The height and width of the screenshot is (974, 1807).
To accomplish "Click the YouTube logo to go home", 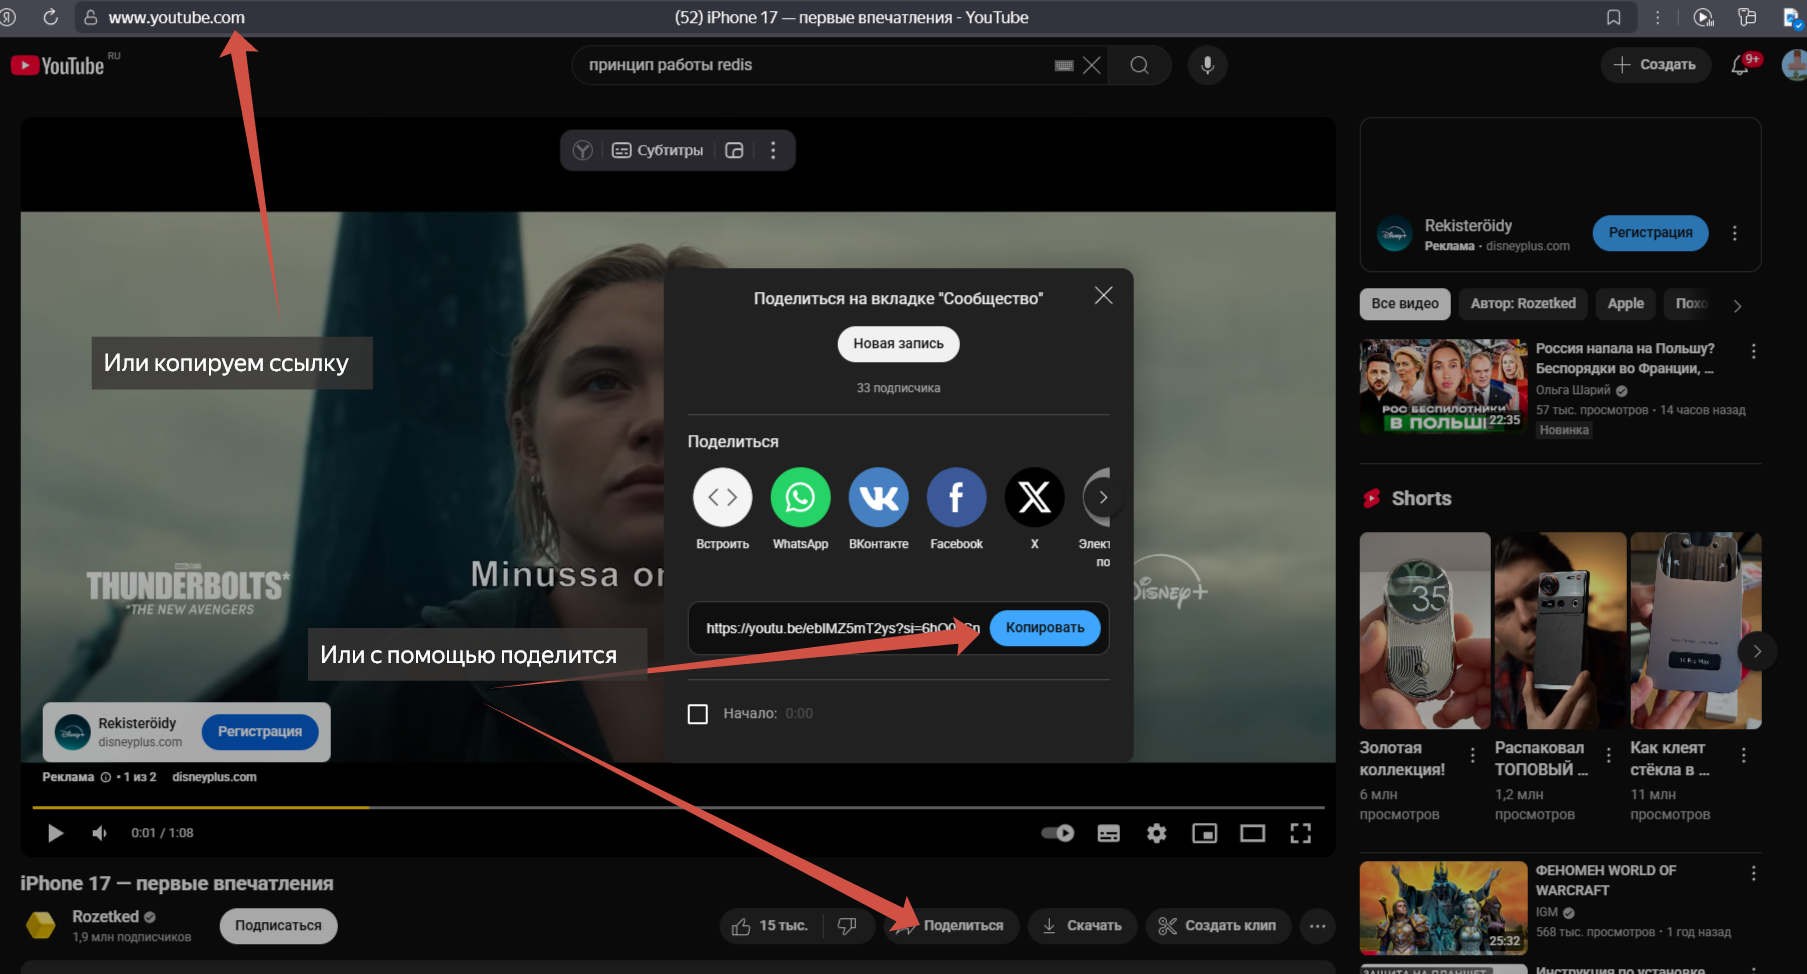I will [x=58, y=66].
